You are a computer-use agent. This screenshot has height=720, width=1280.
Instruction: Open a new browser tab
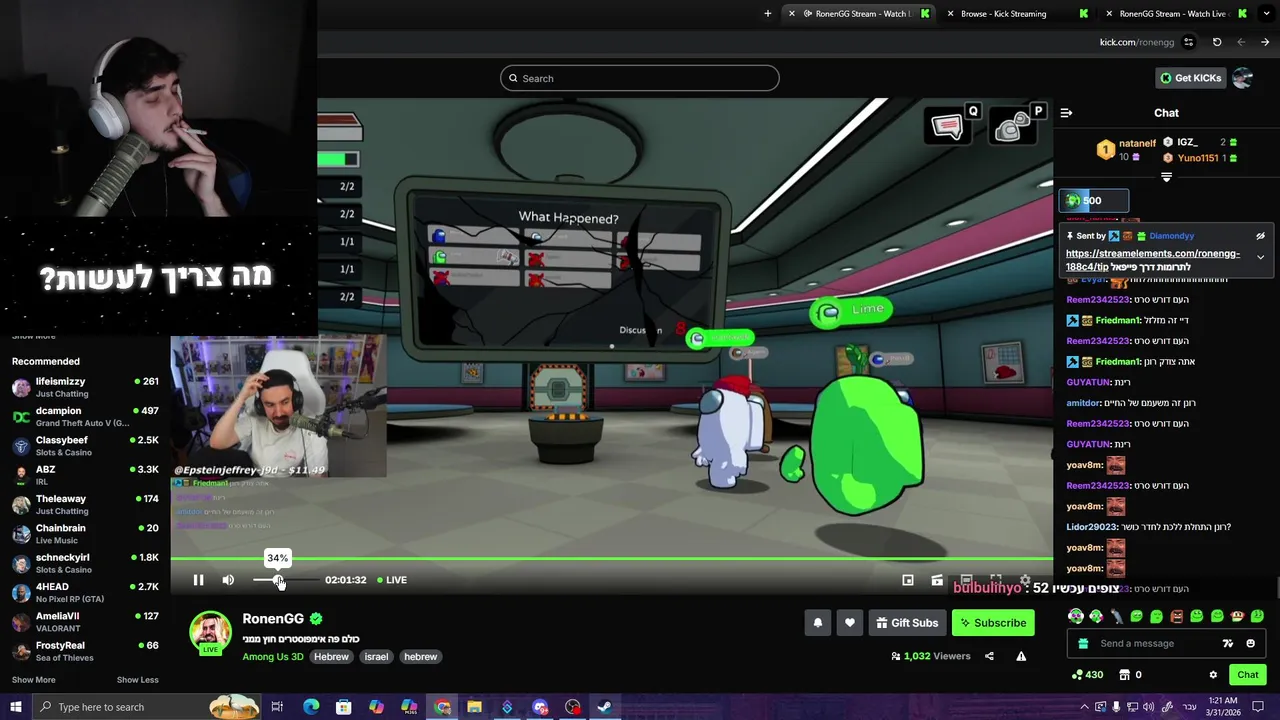[x=768, y=14]
